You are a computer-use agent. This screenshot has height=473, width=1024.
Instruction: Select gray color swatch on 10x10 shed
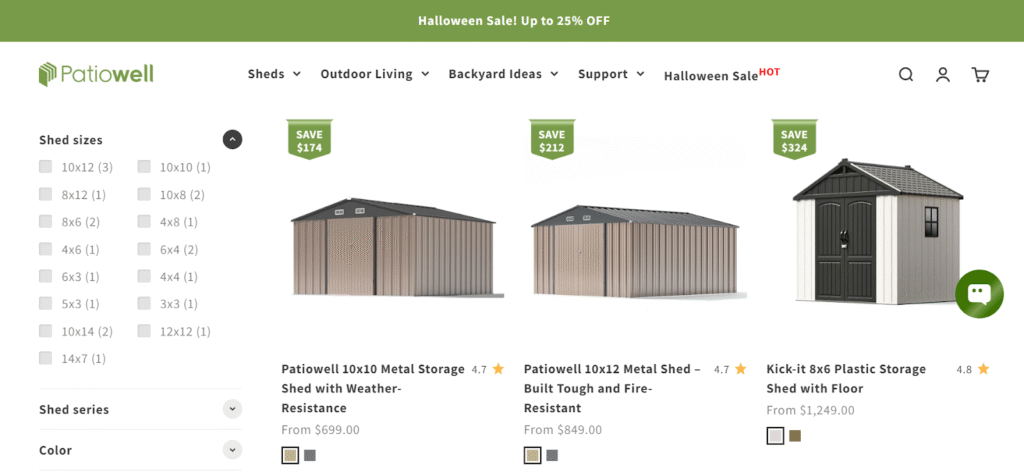coord(310,455)
